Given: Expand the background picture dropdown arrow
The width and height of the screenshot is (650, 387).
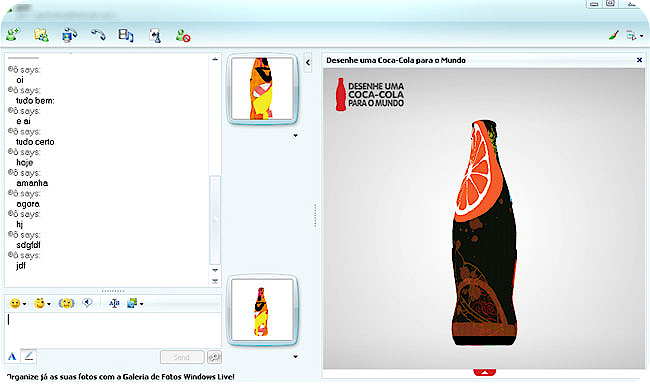Looking at the screenshot, I should point(141,304).
